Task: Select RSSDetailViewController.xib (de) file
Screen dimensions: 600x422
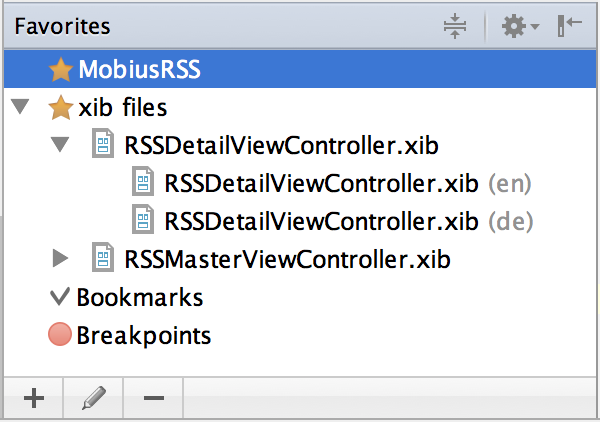Action: click(320, 220)
